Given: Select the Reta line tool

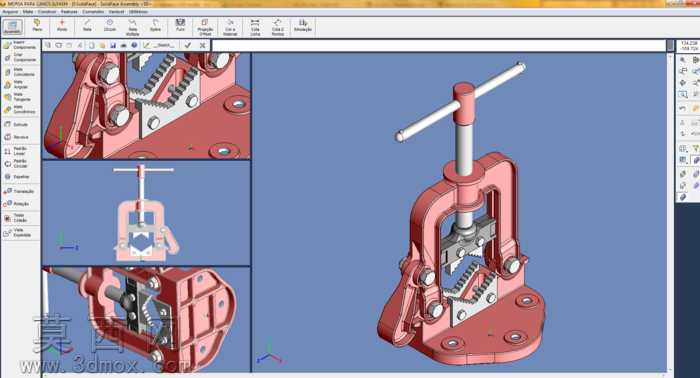Looking at the screenshot, I should tap(87, 25).
